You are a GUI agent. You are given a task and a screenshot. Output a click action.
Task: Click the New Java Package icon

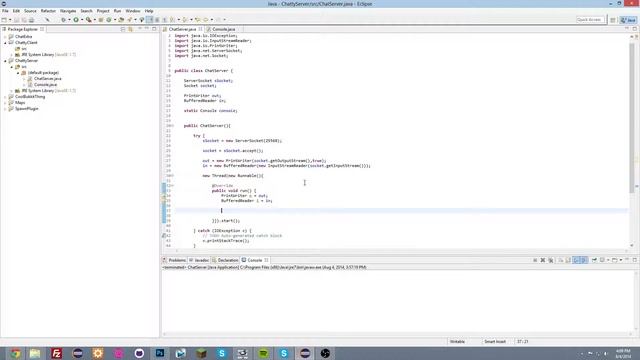click(101, 20)
